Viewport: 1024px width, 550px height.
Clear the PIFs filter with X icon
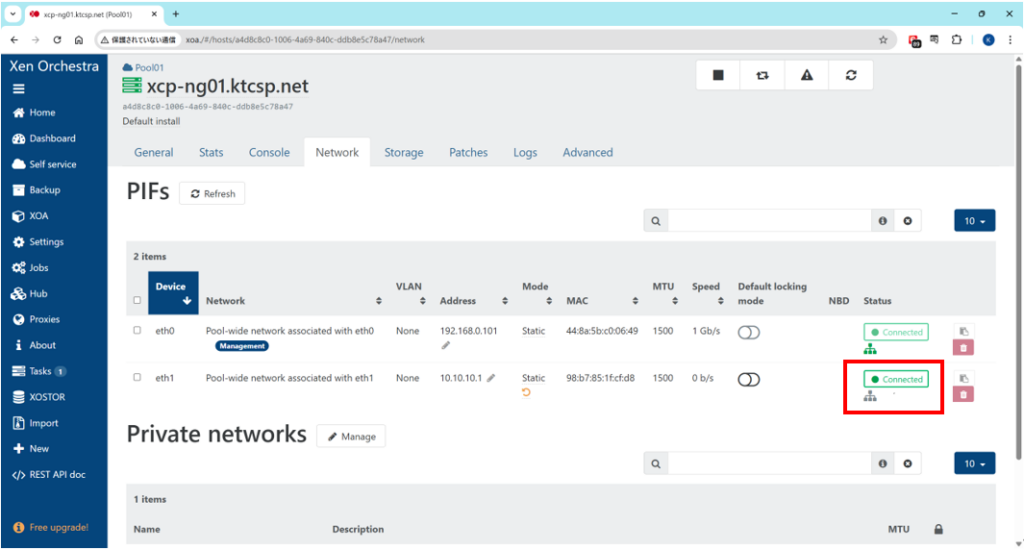click(x=907, y=221)
